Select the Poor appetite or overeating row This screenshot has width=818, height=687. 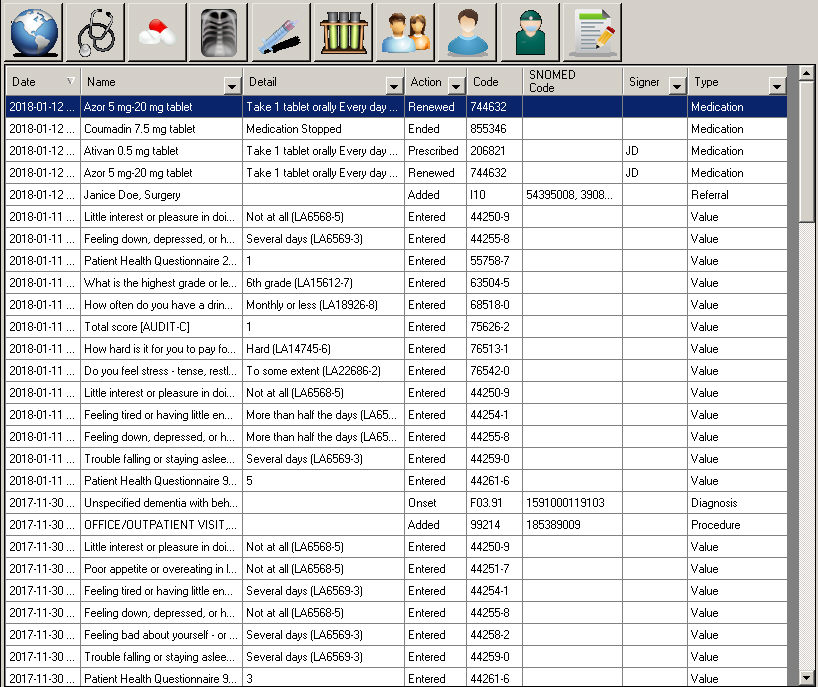396,569
